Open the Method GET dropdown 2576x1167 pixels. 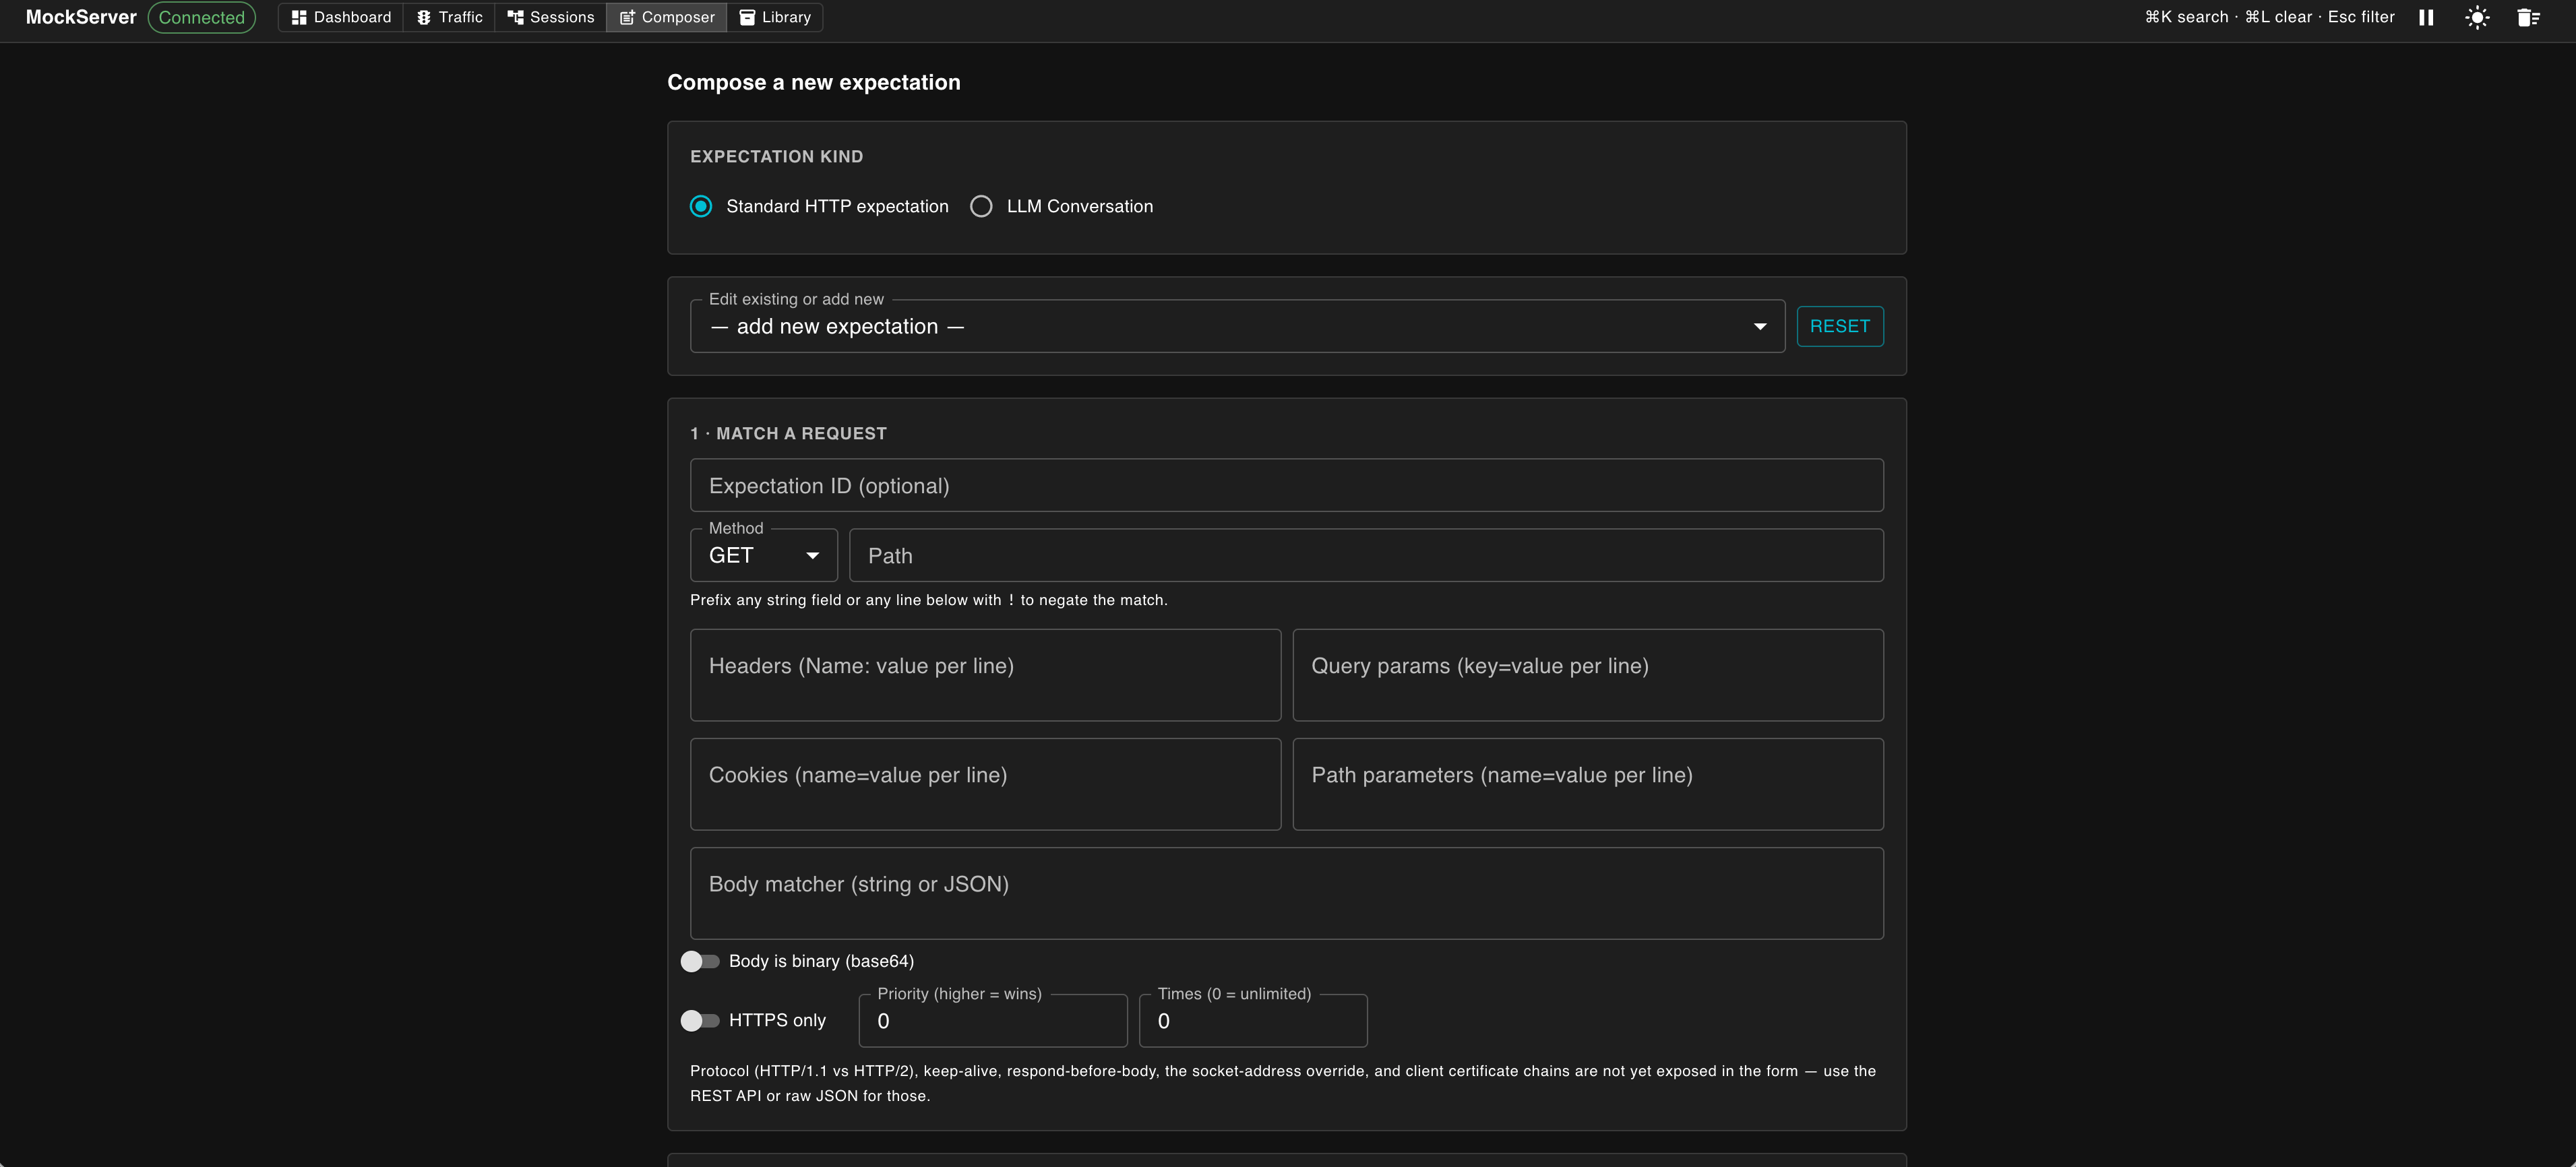(764, 555)
